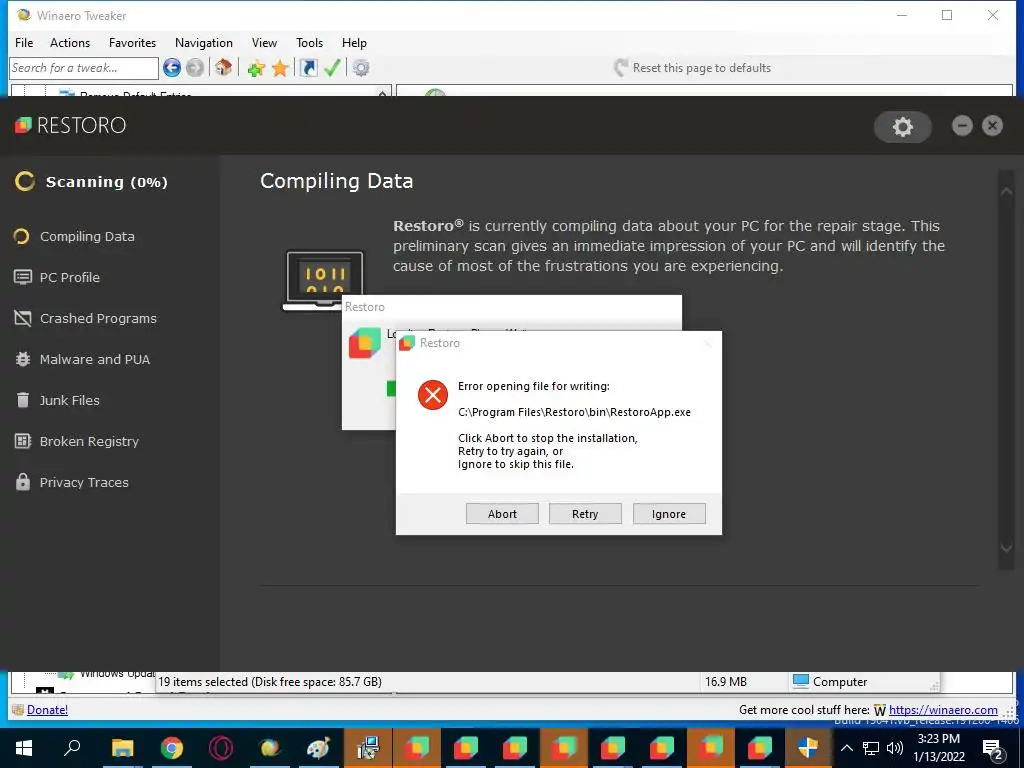Click Restoro panel scrollbar up arrow

(1006, 191)
